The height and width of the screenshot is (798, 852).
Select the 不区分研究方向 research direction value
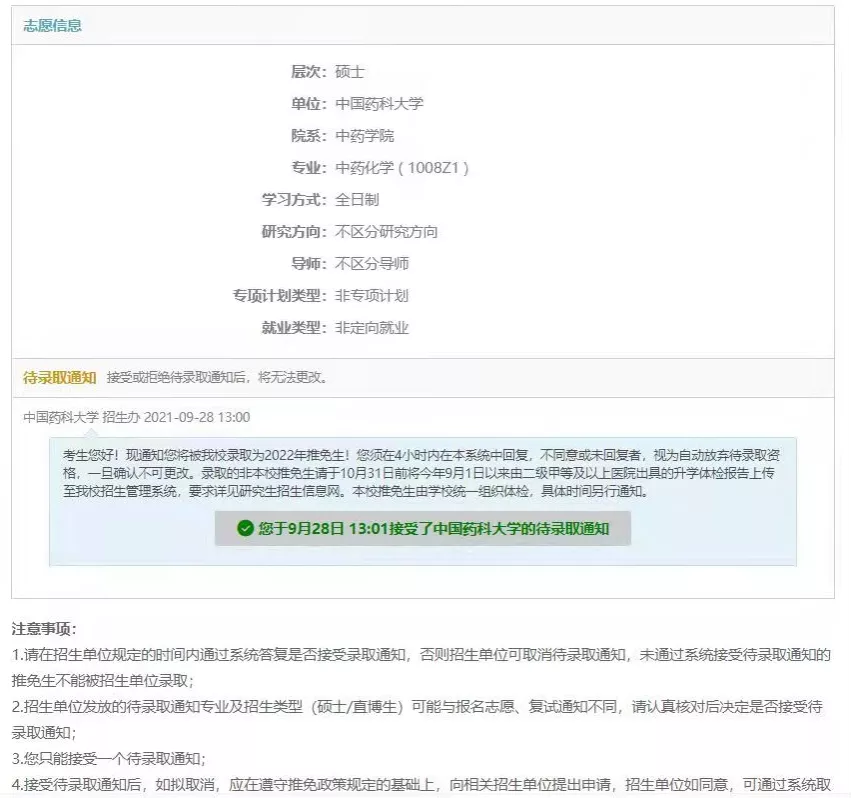pyautogui.click(x=386, y=231)
